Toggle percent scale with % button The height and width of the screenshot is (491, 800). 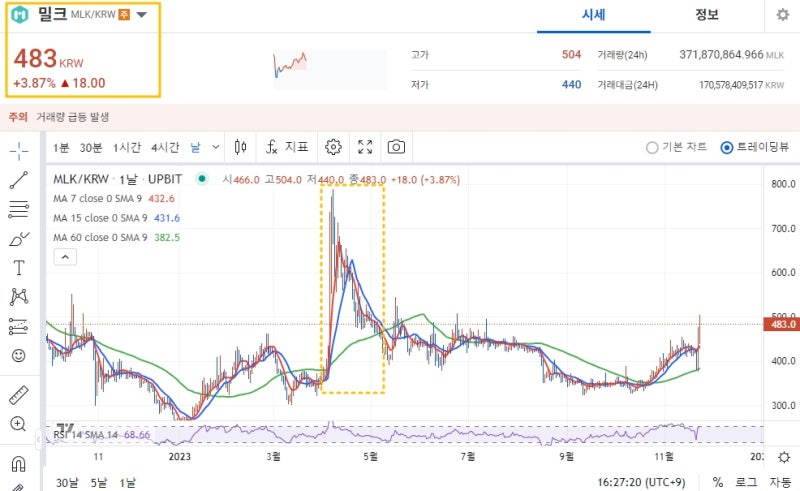(x=718, y=482)
